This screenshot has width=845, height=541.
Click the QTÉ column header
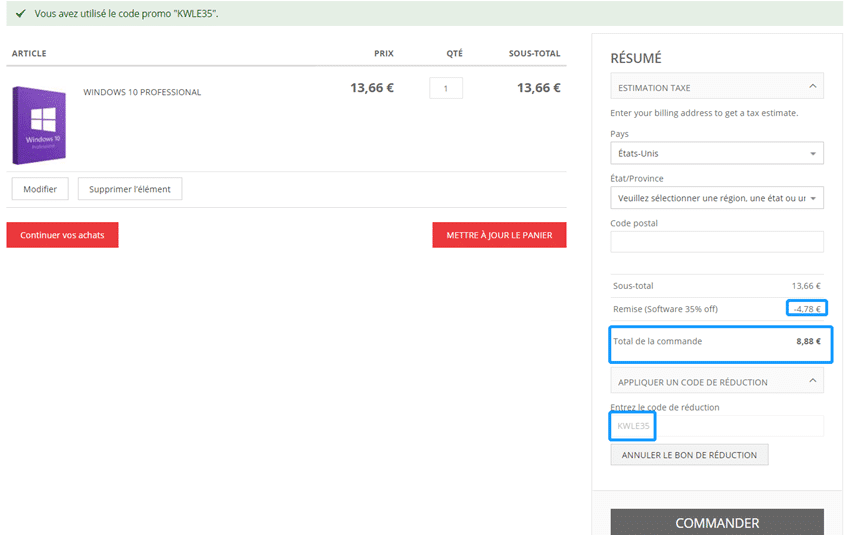(x=454, y=53)
